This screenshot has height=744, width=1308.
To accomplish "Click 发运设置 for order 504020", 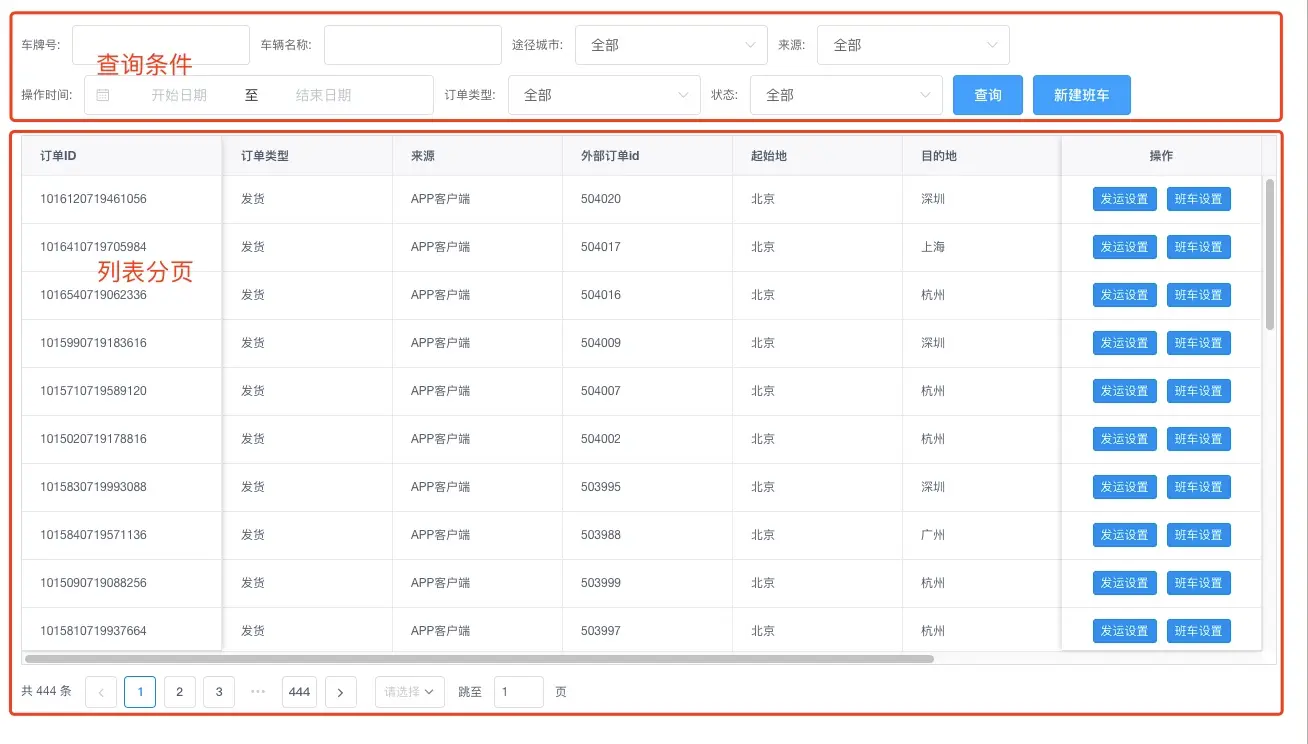I will click(x=1125, y=199).
